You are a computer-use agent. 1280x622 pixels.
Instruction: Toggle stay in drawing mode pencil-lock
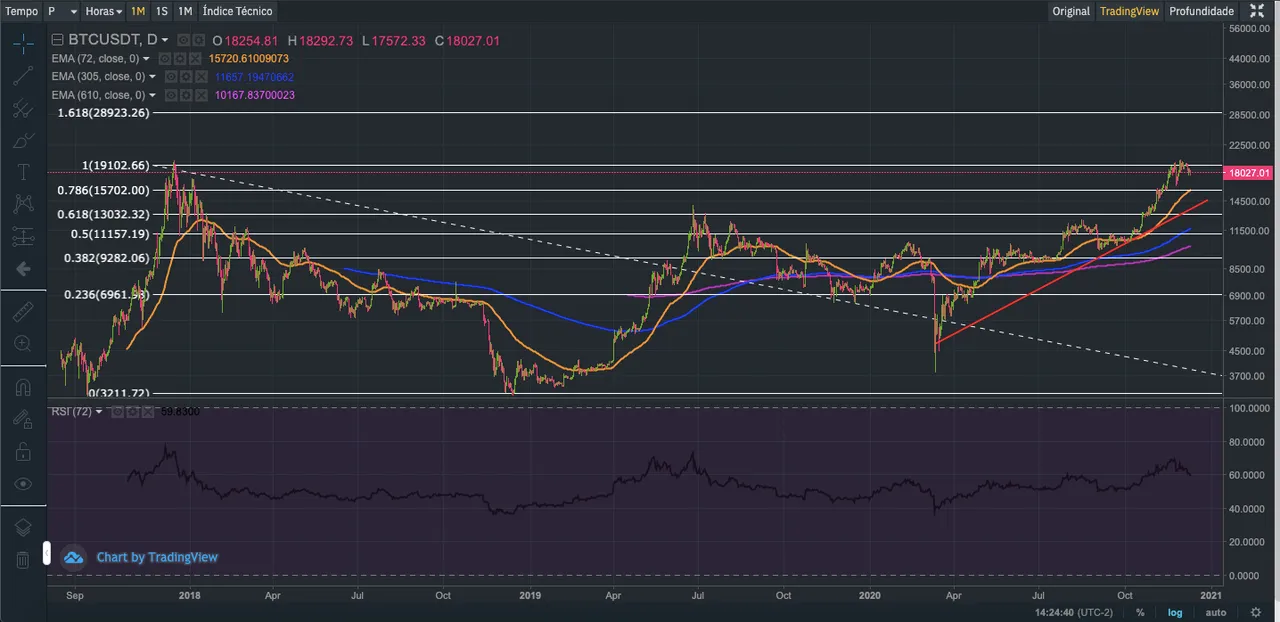(x=22, y=419)
